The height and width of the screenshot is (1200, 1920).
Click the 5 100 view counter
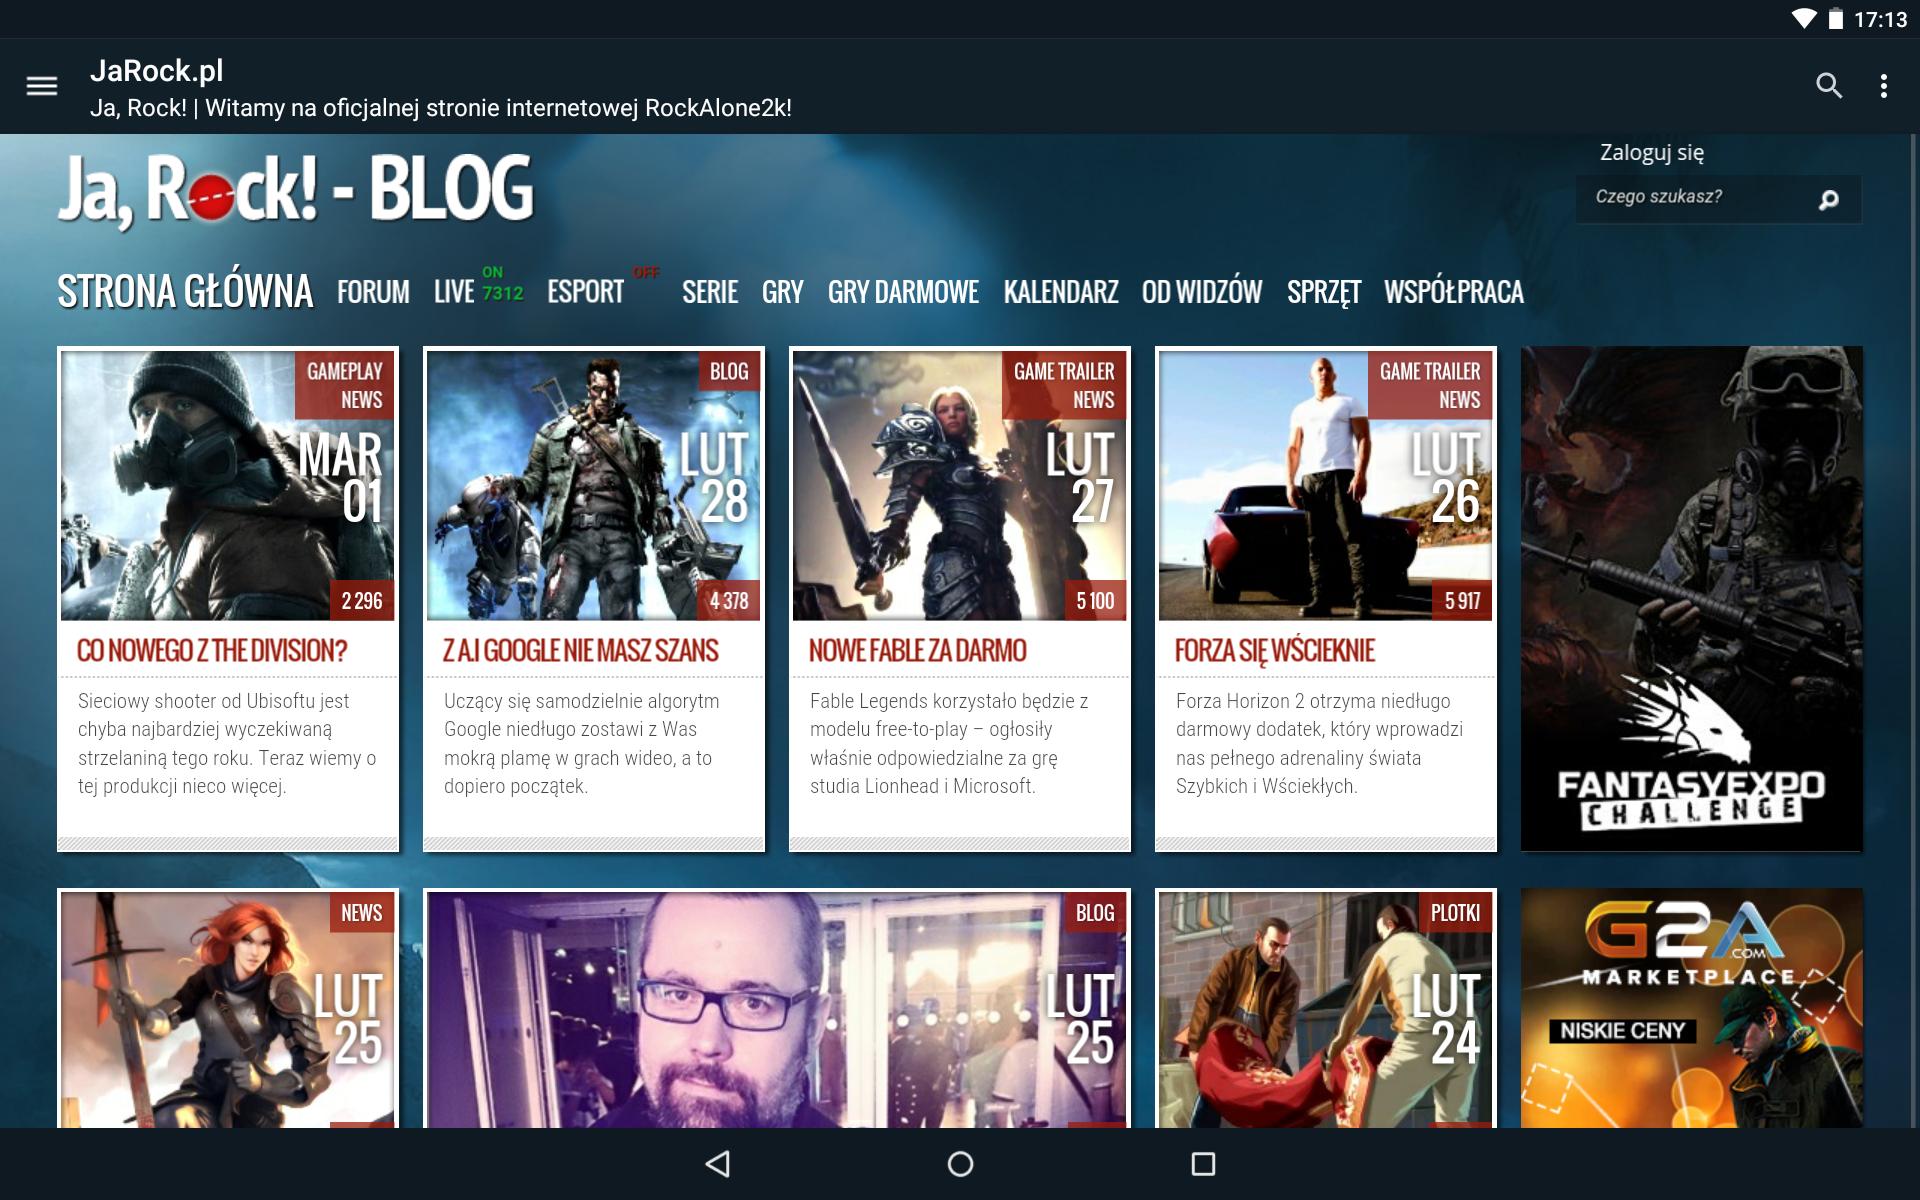1095,601
